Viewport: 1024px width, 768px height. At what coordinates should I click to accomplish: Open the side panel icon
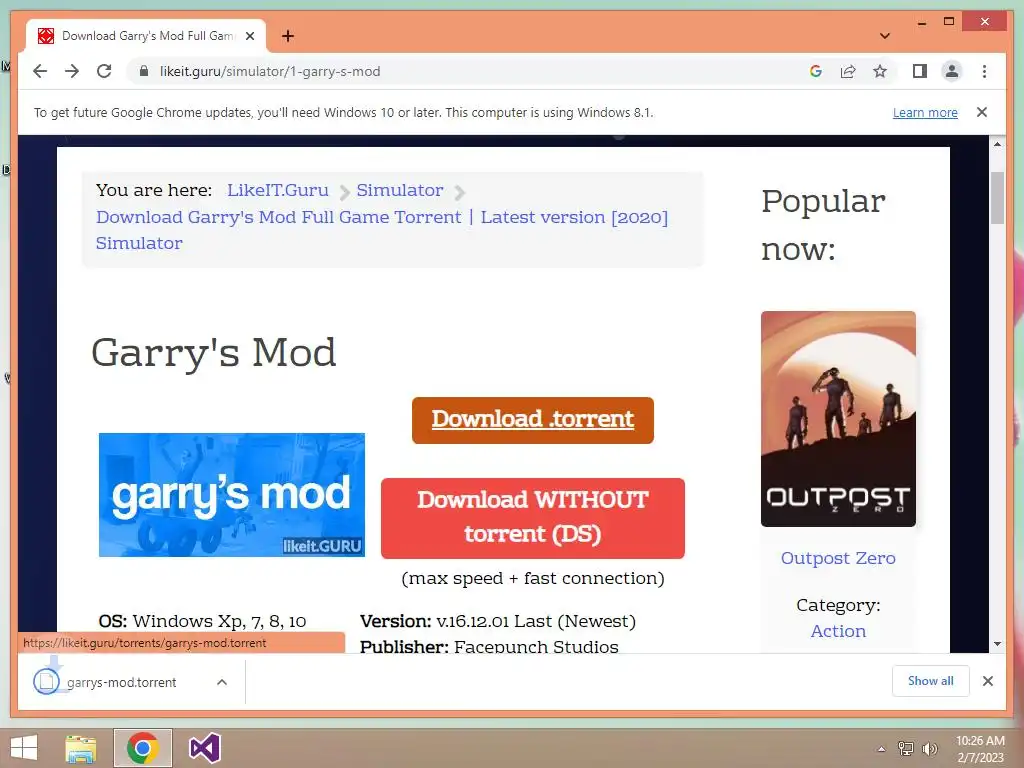(x=920, y=71)
